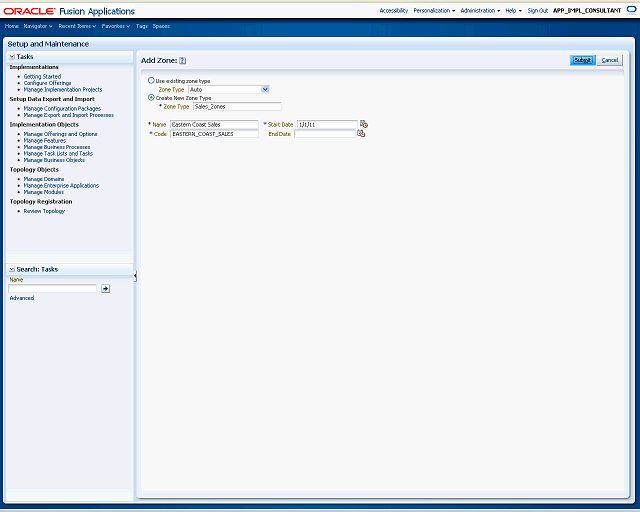Open the Favorites menu
The width and height of the screenshot is (640, 512).
coord(116,26)
